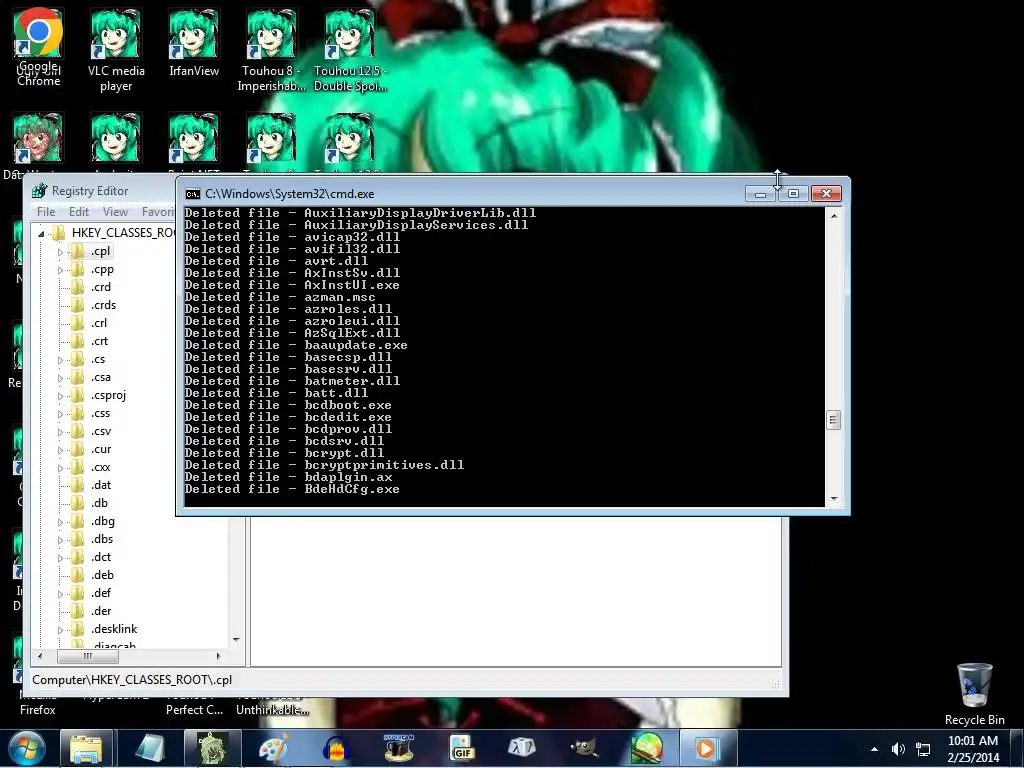Image resolution: width=1024 pixels, height=768 pixels.
Task: Click the cmd window vertical scroll thumb
Action: click(833, 420)
